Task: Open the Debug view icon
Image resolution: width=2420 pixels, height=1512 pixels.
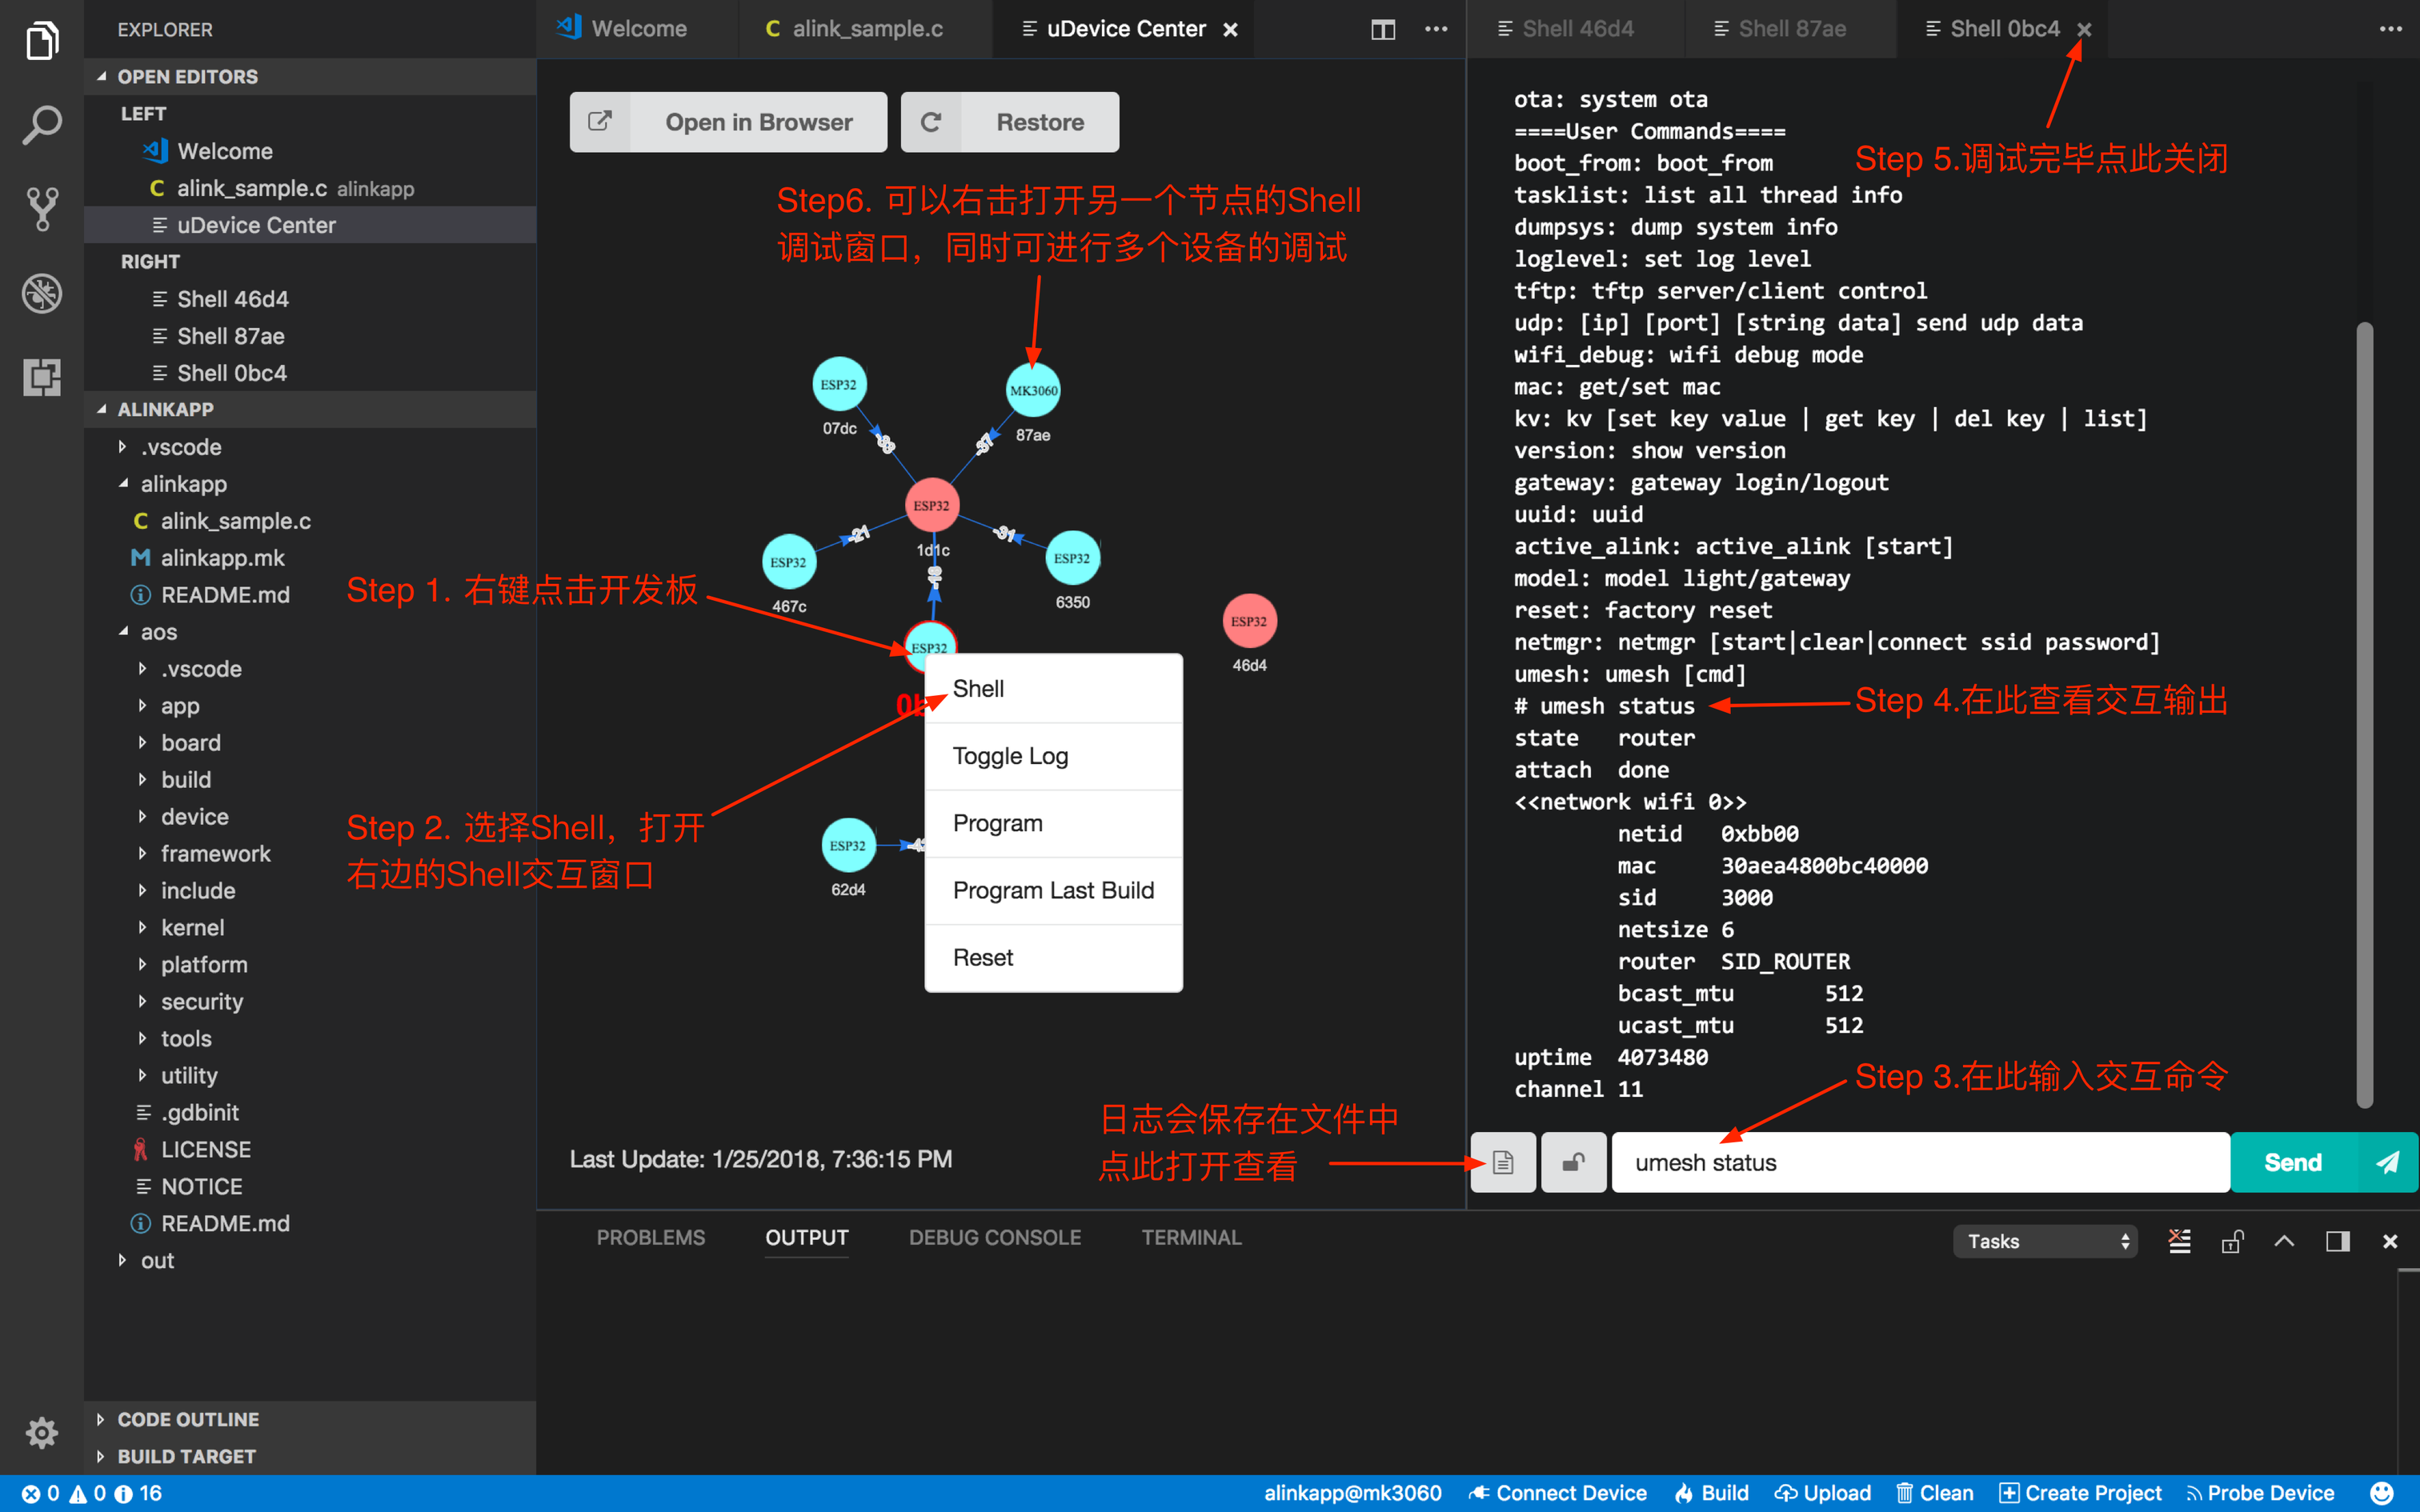Action: [42, 293]
